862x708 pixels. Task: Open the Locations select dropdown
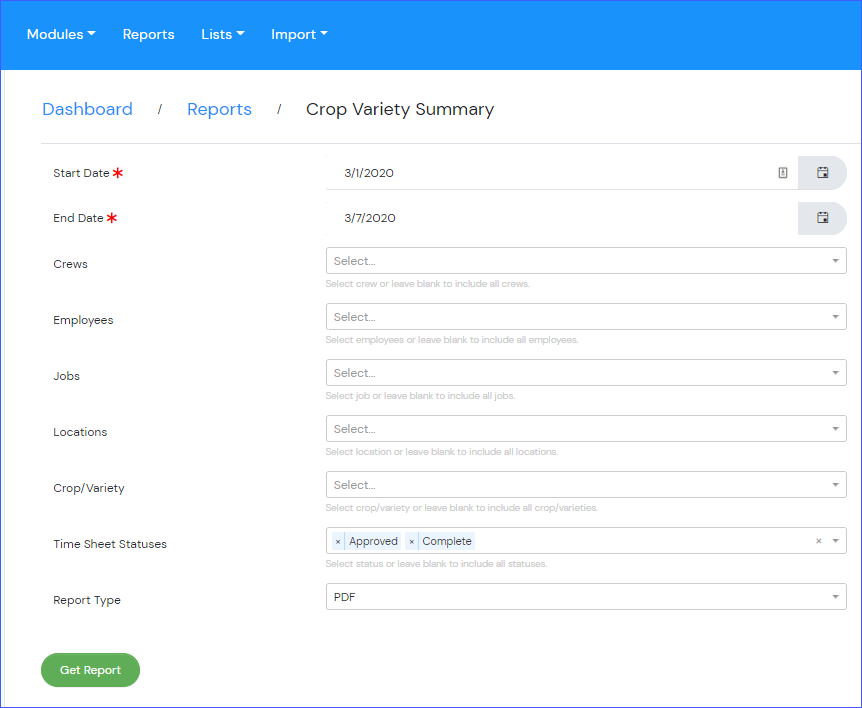click(586, 429)
